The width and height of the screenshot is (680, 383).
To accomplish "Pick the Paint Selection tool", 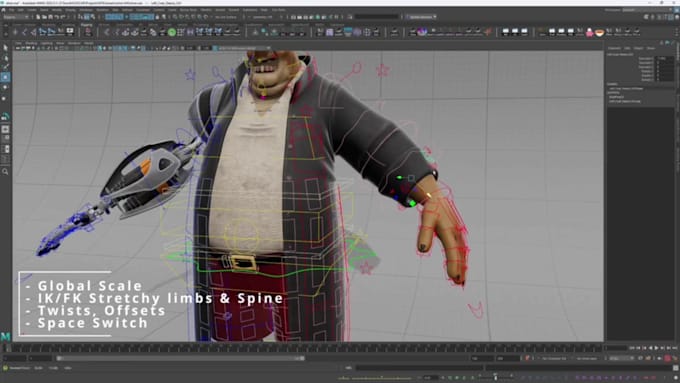I will pyautogui.click(x=5, y=67).
